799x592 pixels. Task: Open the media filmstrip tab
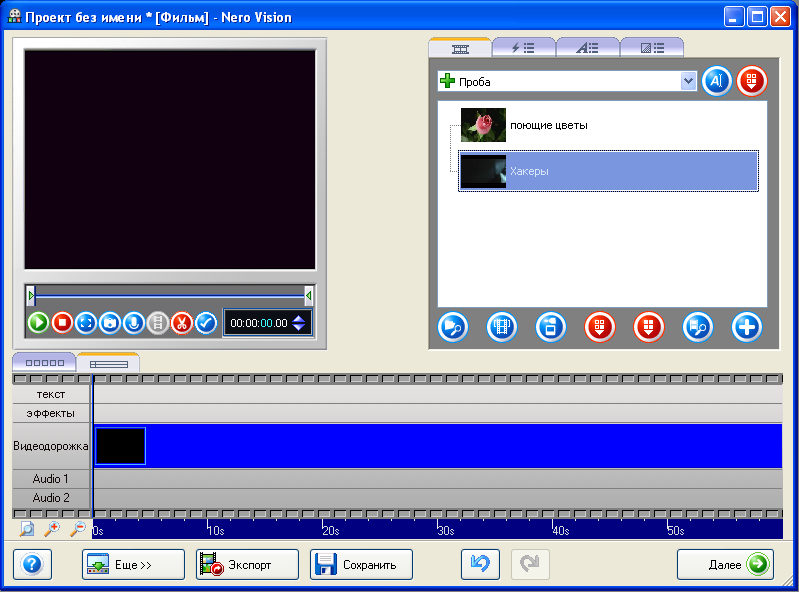coord(460,48)
